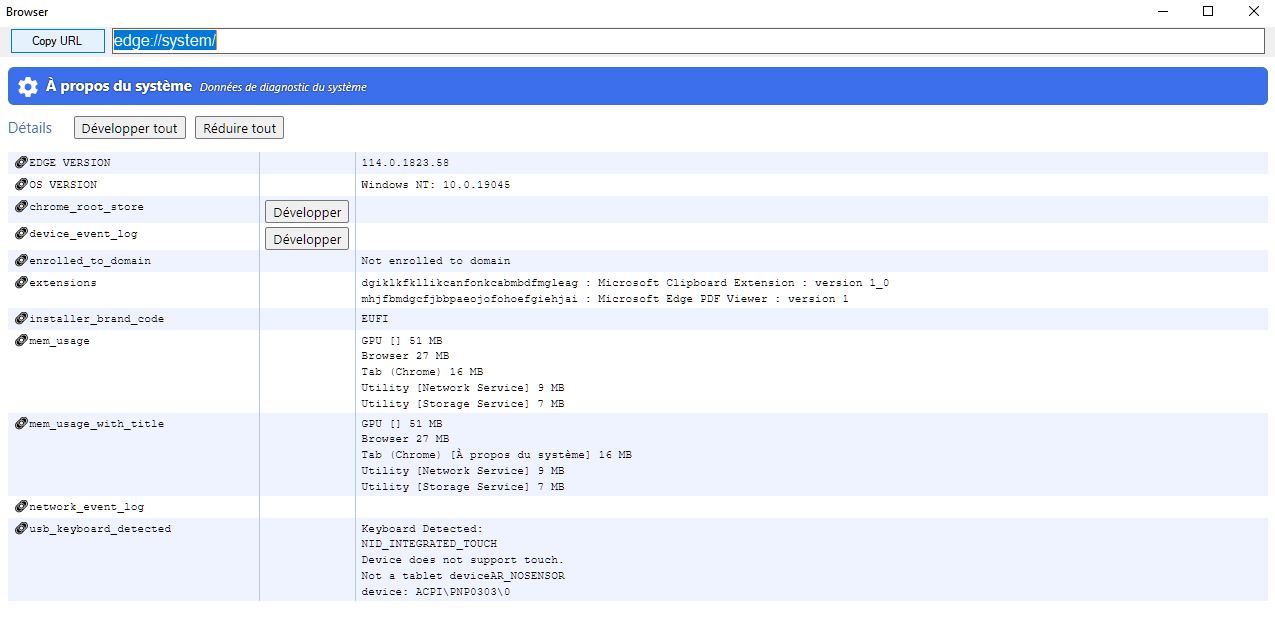This screenshot has width=1275, height=636.
Task: Click the usb_keyboard_detected anchor icon
Action: [x=21, y=529]
